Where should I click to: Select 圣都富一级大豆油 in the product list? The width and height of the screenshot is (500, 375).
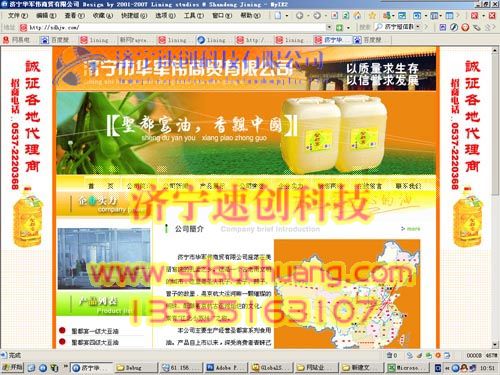(x=95, y=331)
